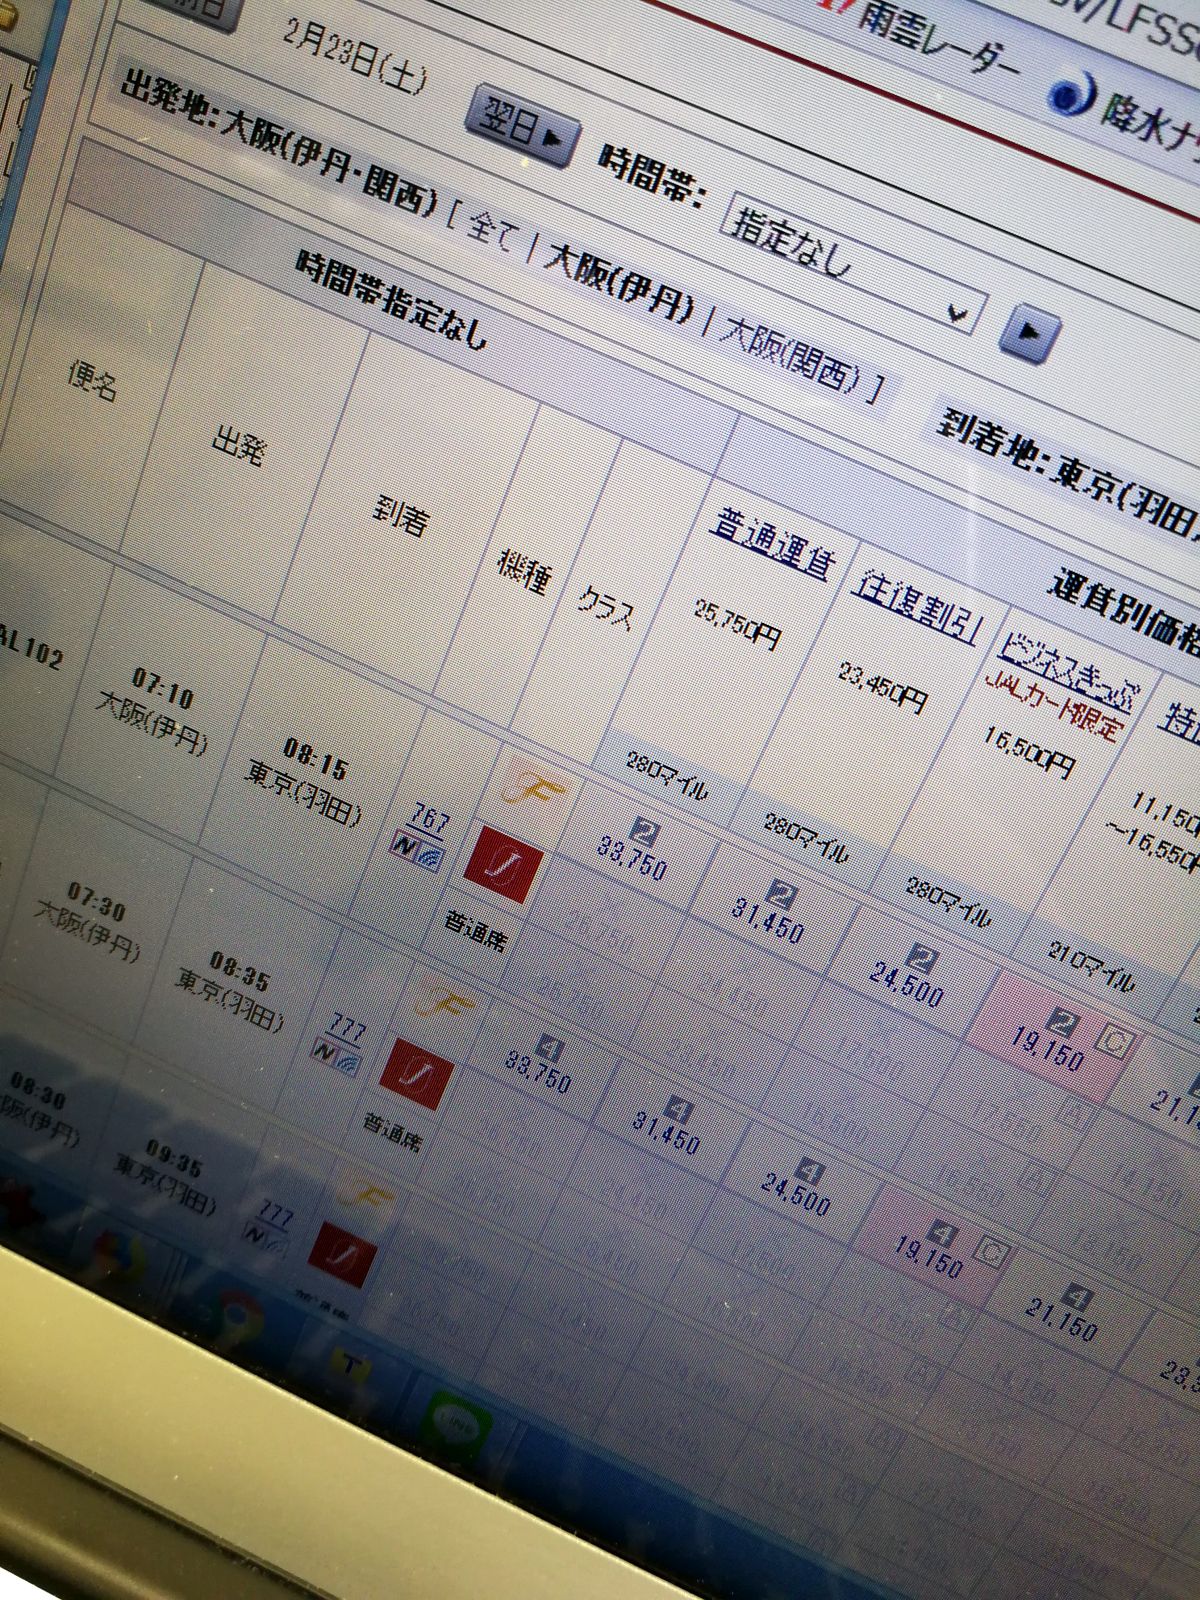Go to the next day with the 翌日 button
Viewport: 1200px width, 1600px height.
(x=525, y=128)
